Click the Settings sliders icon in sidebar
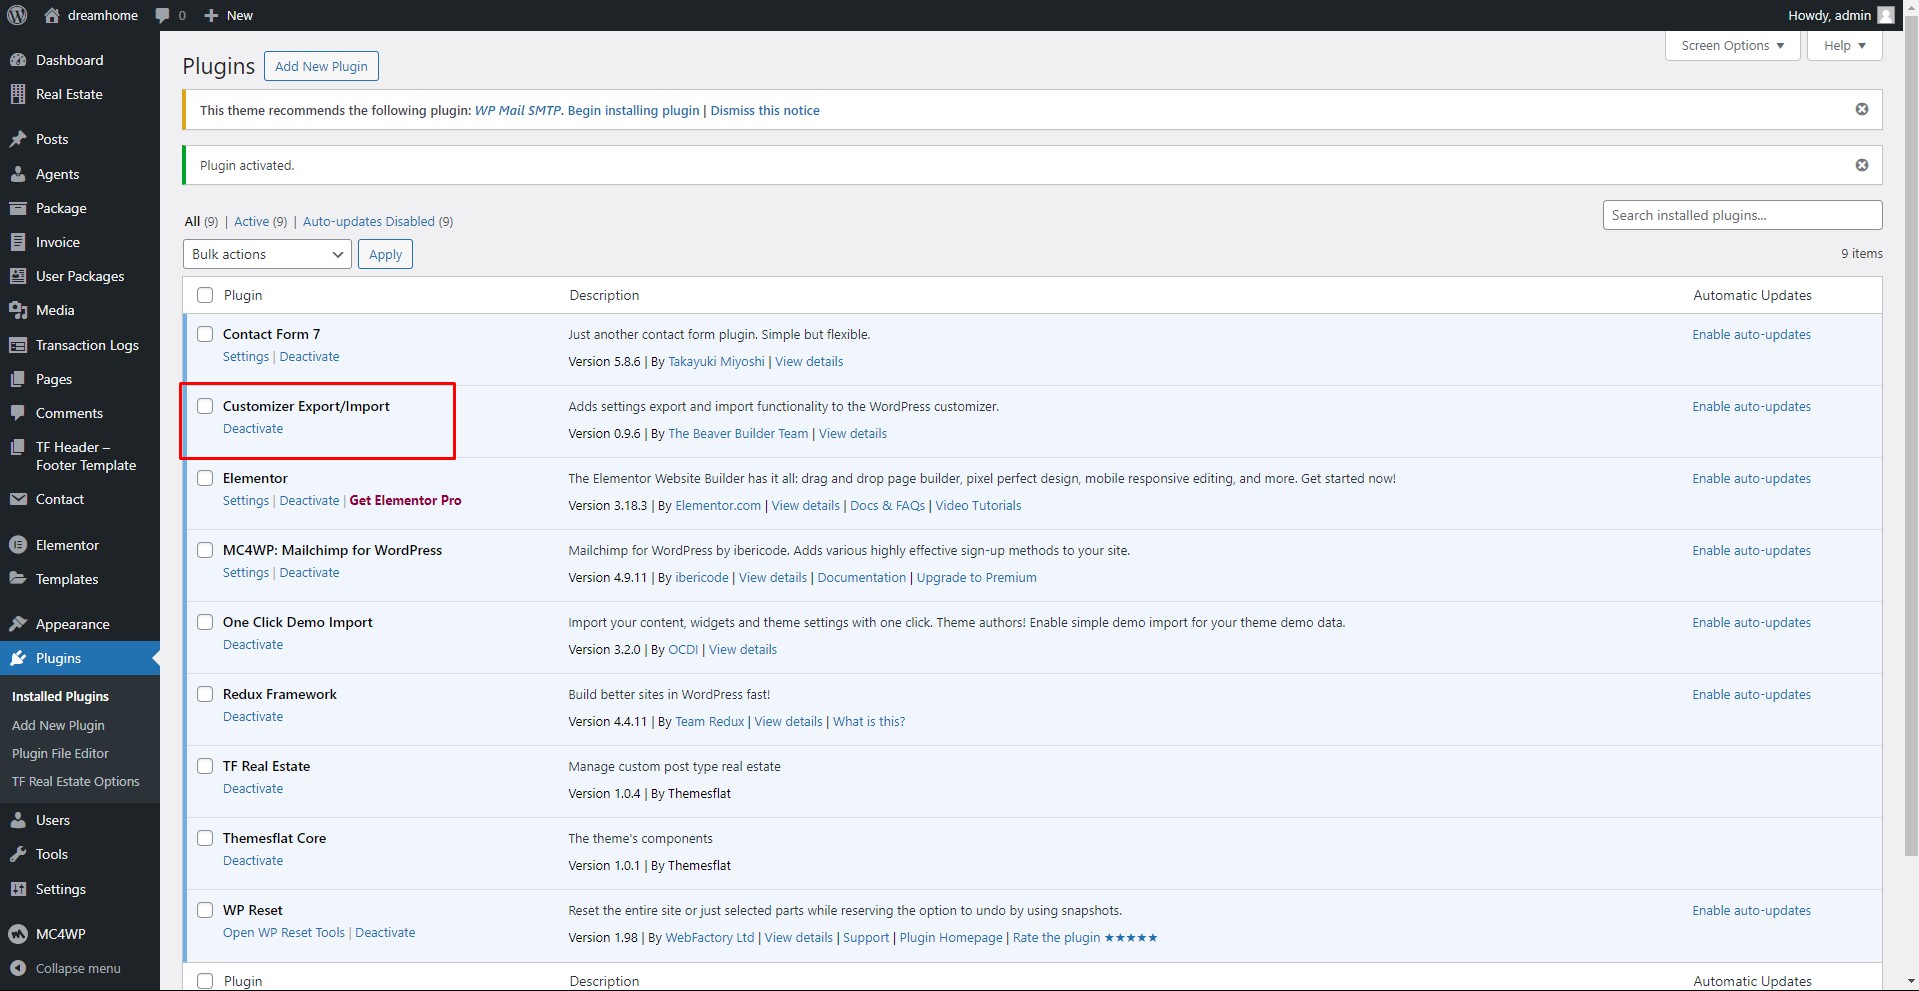The image size is (1919, 991). pyautogui.click(x=18, y=889)
